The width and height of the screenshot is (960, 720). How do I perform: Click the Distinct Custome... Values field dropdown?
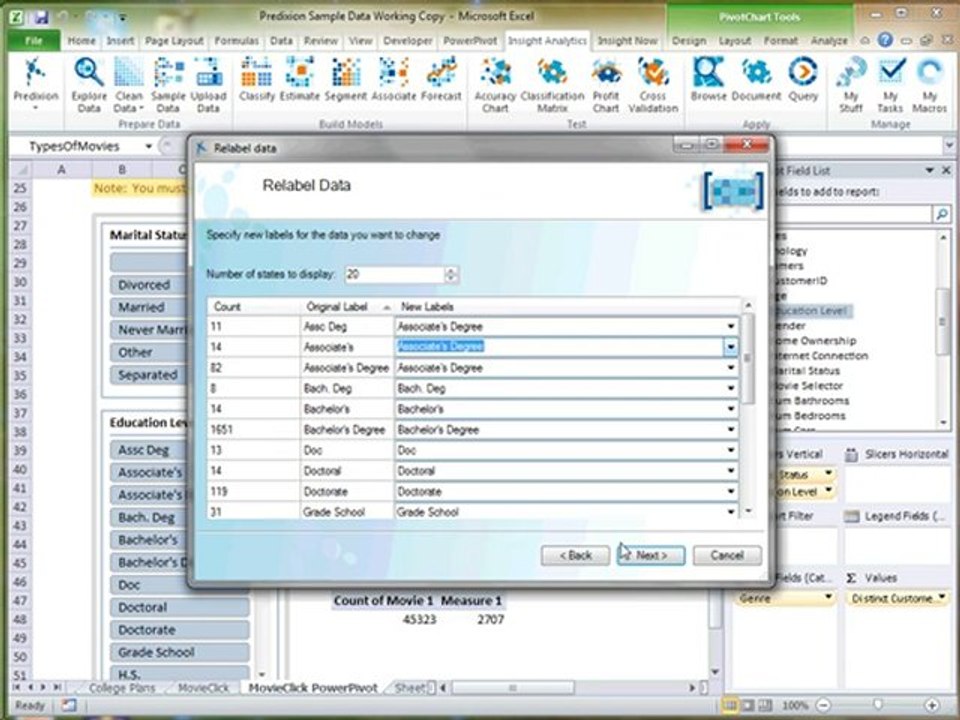coord(942,598)
